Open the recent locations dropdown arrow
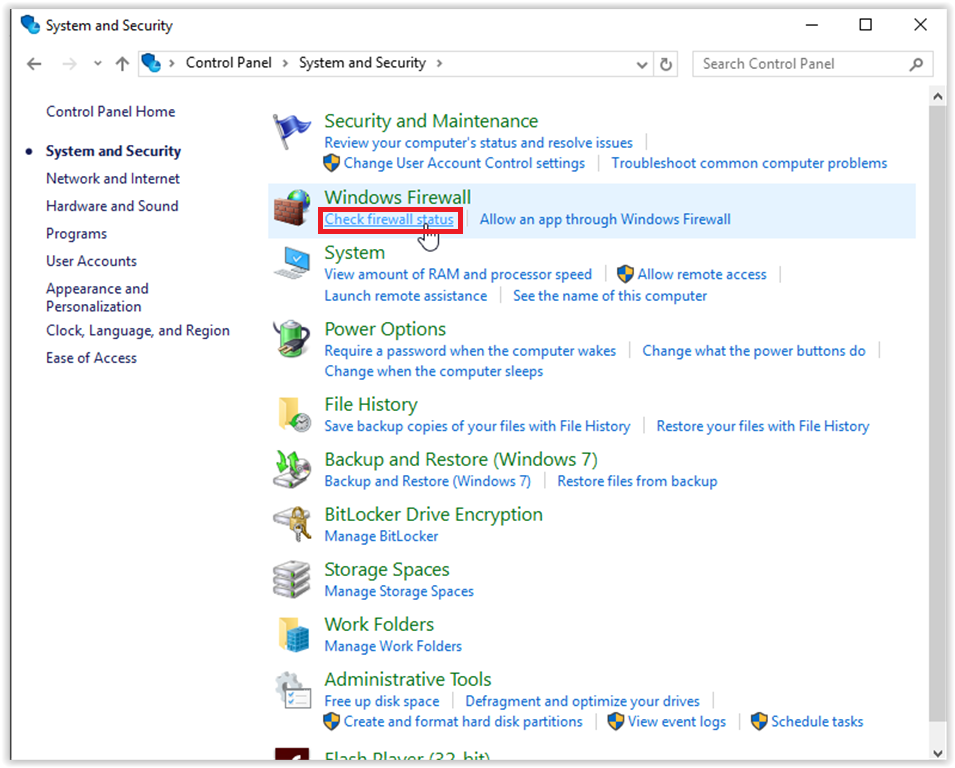955x768 pixels. click(x=97, y=63)
